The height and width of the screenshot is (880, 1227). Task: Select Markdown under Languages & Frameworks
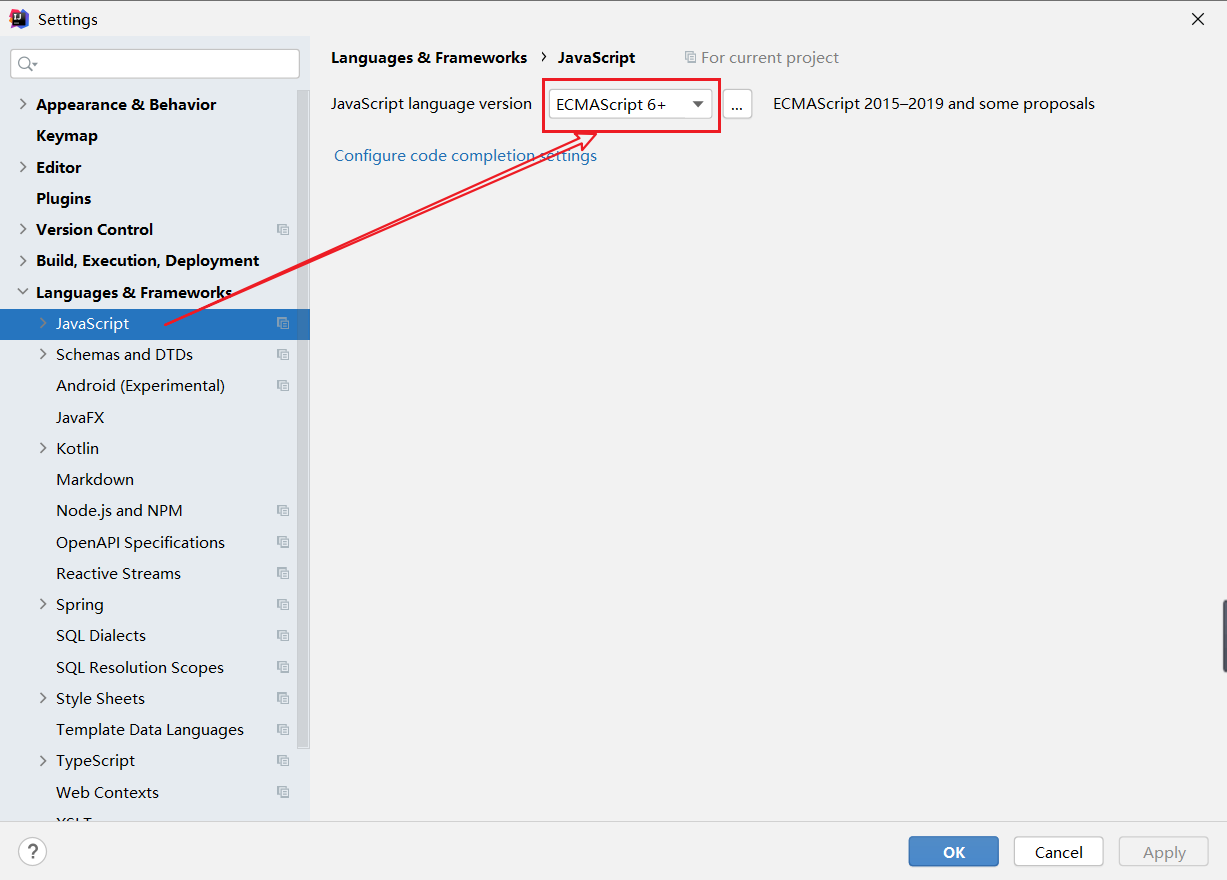point(95,480)
